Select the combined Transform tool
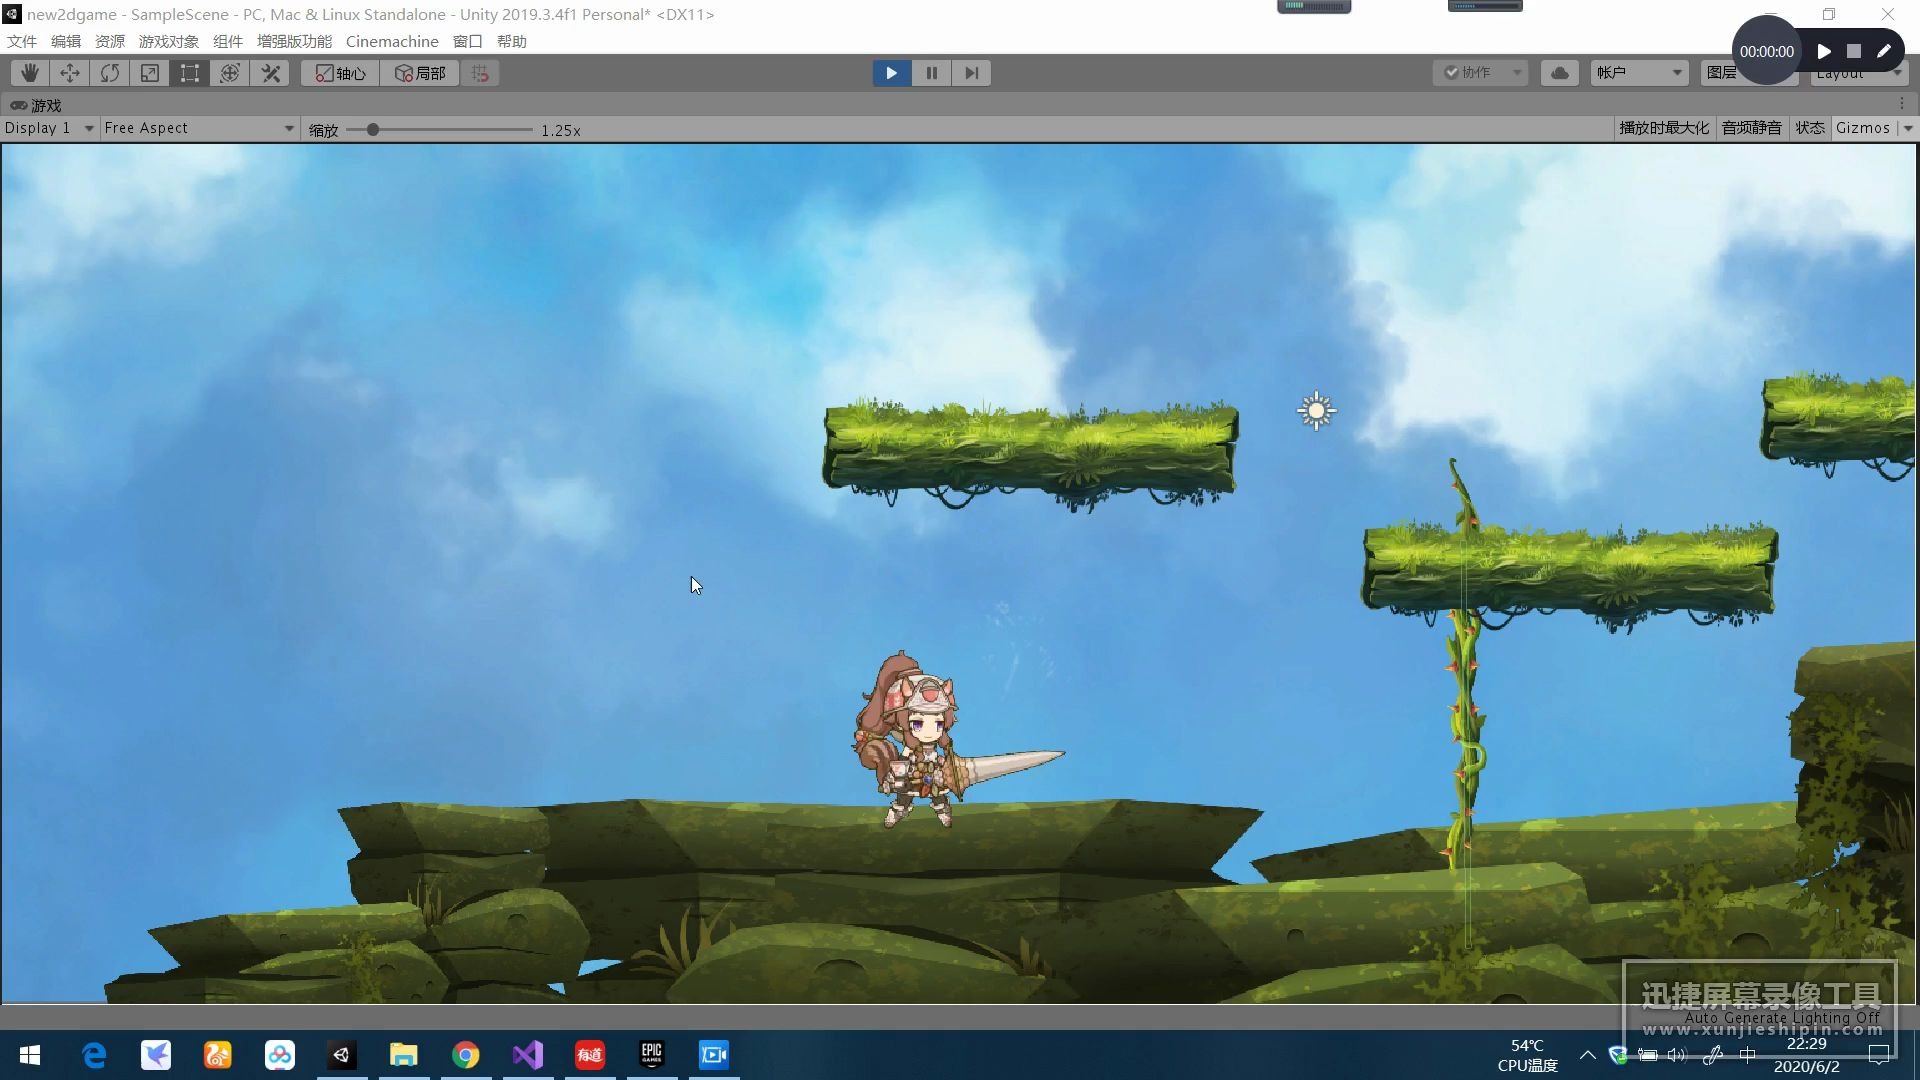This screenshot has height=1080, width=1920. pyautogui.click(x=230, y=73)
